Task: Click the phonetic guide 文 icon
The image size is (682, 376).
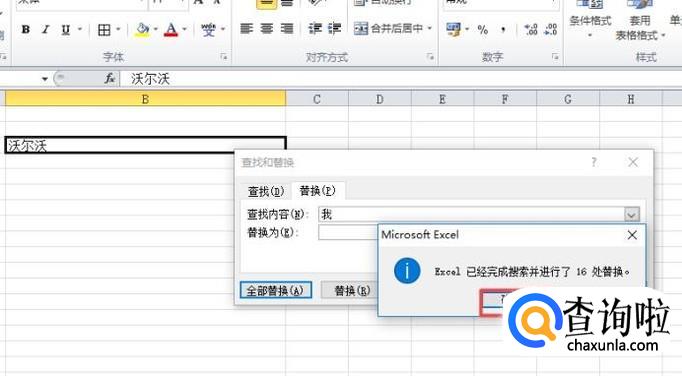Action: click(208, 30)
